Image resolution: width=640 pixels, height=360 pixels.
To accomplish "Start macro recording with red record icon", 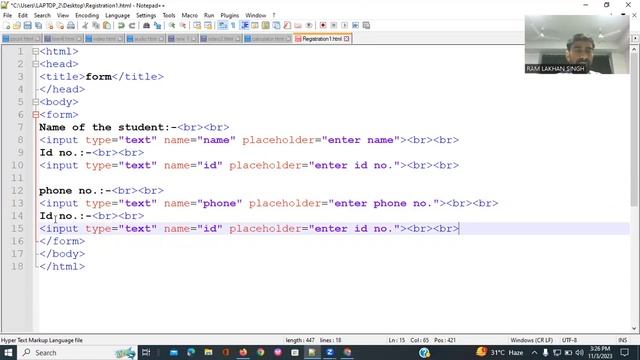I will click(323, 25).
